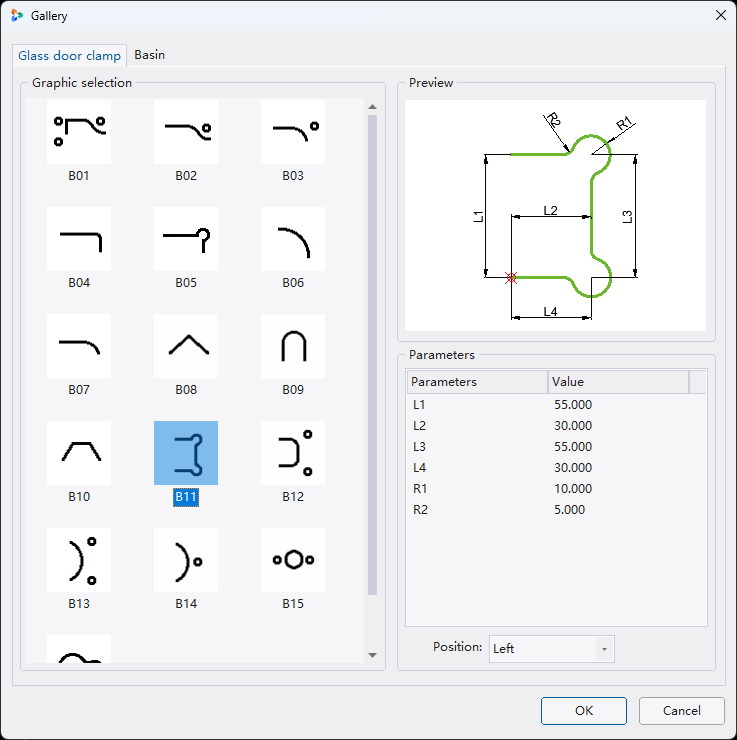
Task: Confirm with the OK button
Action: pos(584,711)
